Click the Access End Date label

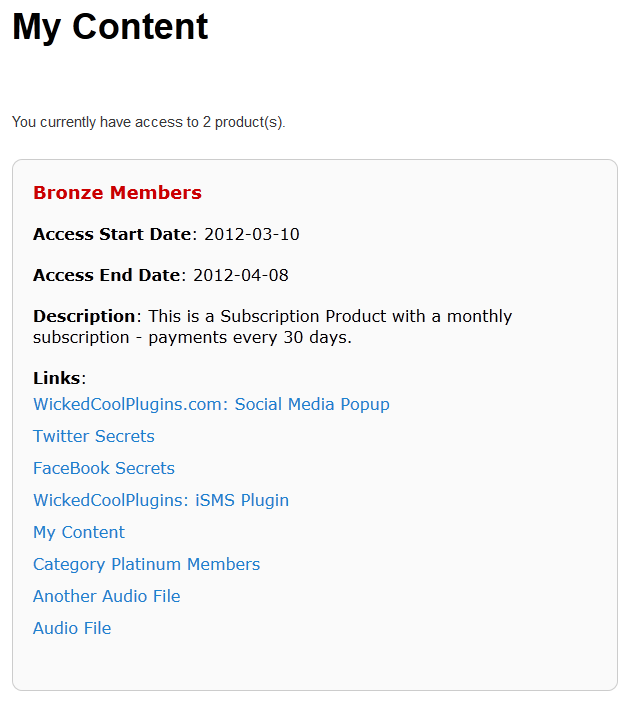tap(108, 275)
